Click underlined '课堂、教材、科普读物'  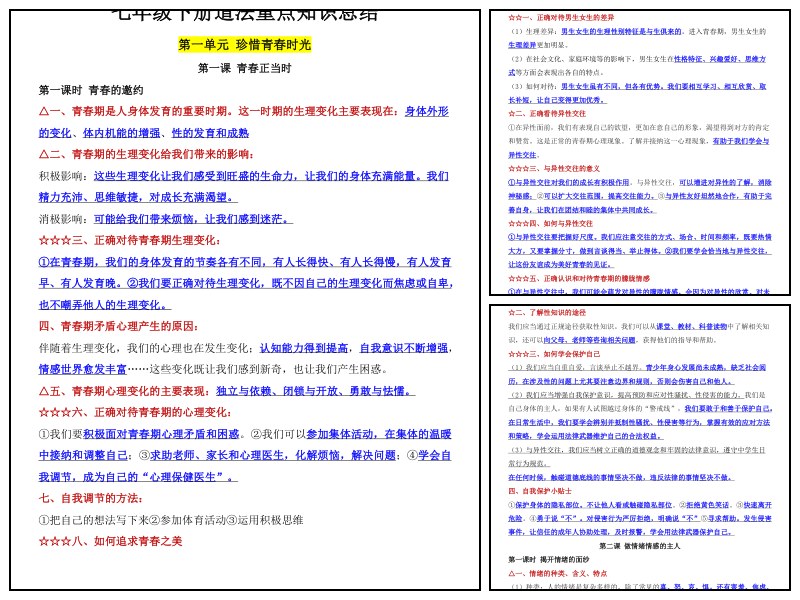[691, 326]
